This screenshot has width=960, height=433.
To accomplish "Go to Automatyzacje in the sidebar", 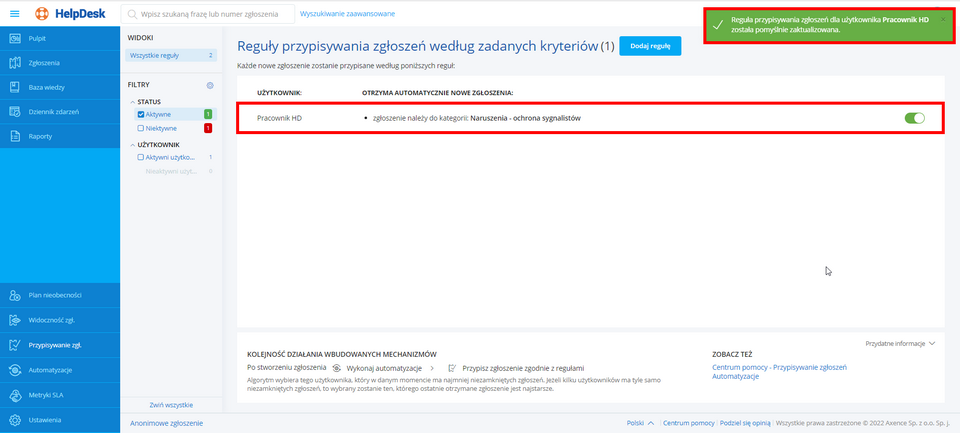I will point(50,370).
